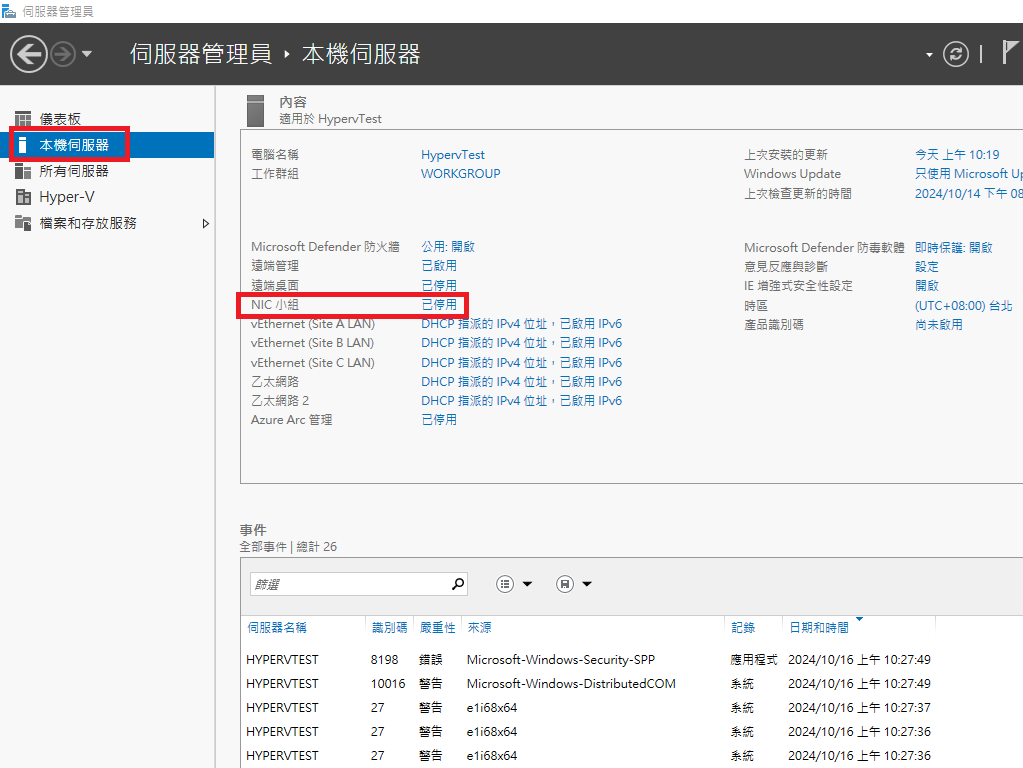Open vEthernet (Site B LAN) IP settings link
This screenshot has height=768, width=1023.
[x=521, y=343]
